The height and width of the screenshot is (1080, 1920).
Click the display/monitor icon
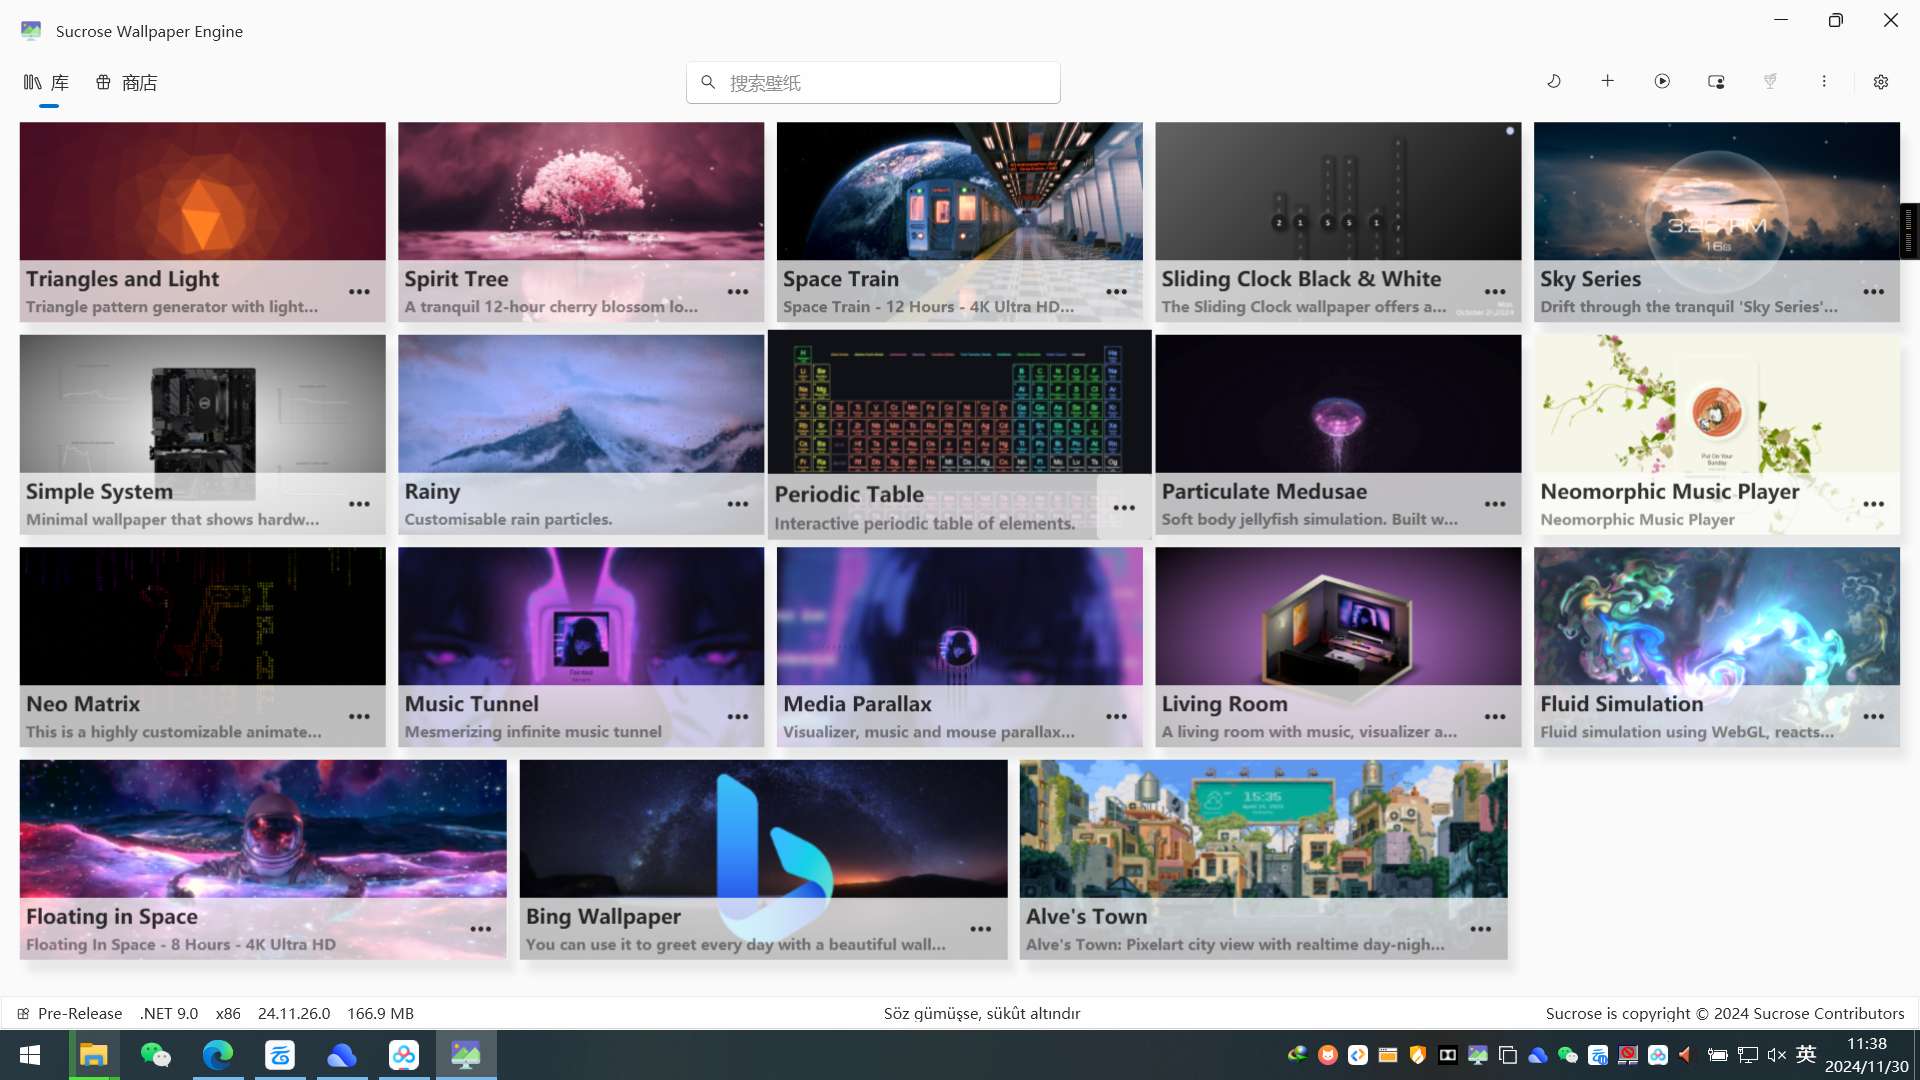(x=1717, y=82)
